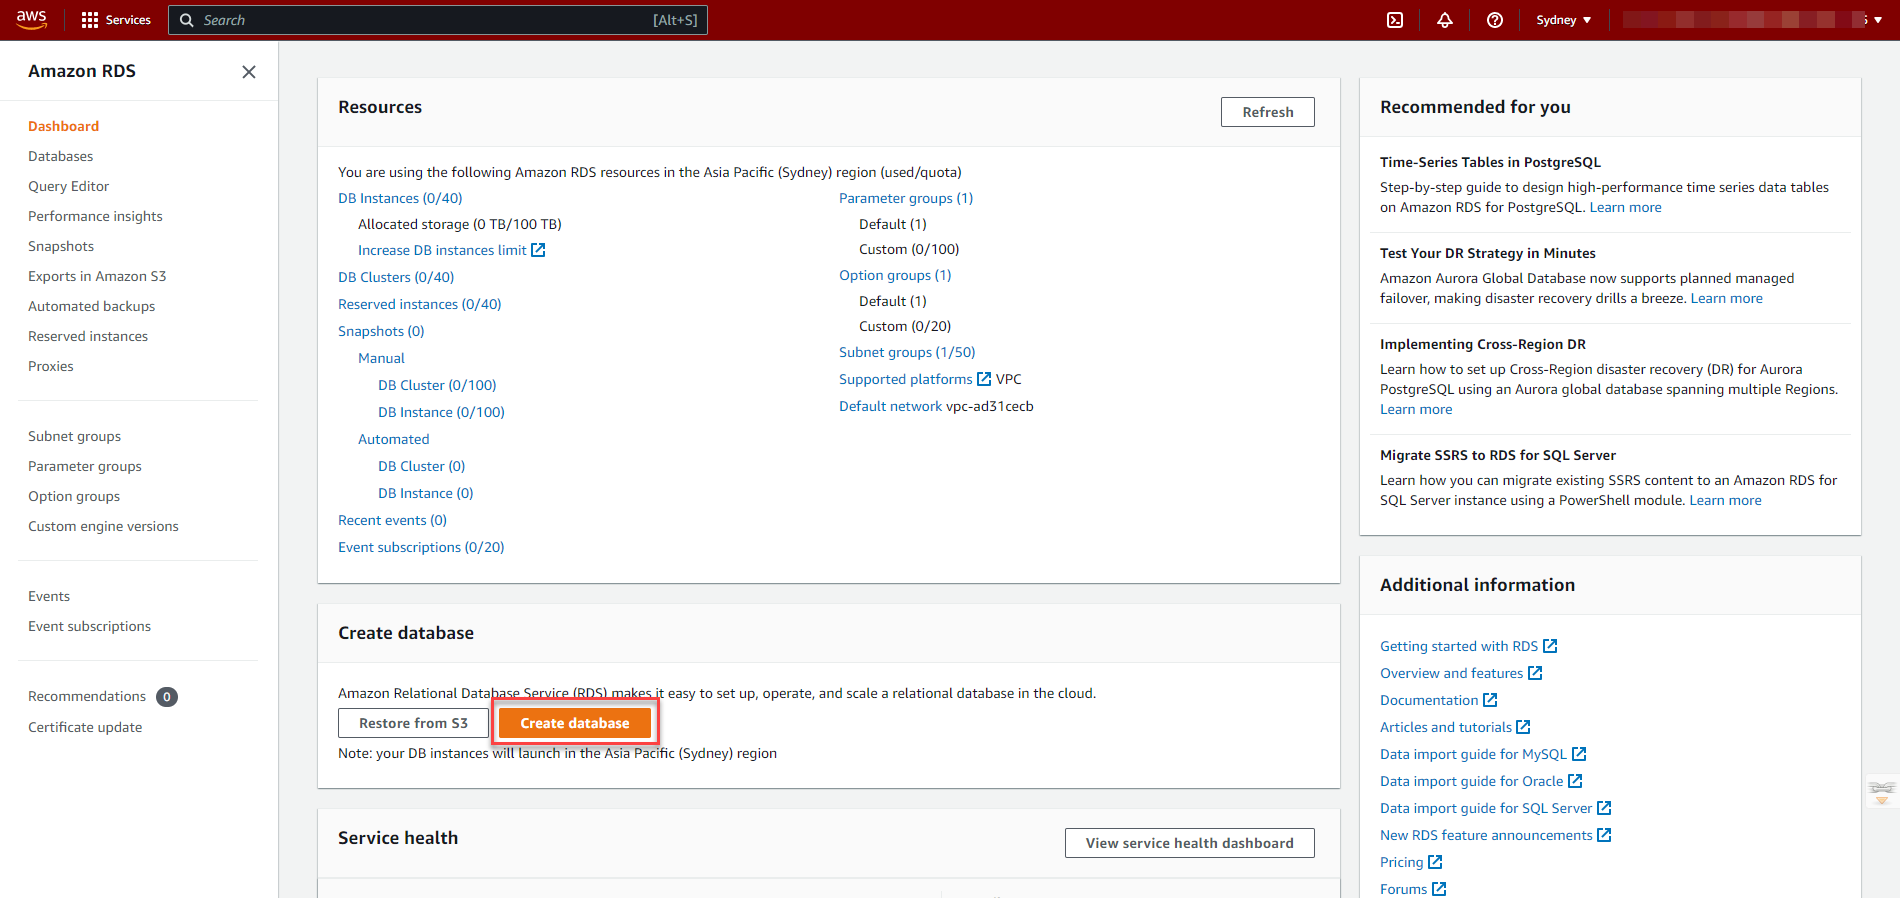Click the Refresh button in Resources

pyautogui.click(x=1267, y=112)
